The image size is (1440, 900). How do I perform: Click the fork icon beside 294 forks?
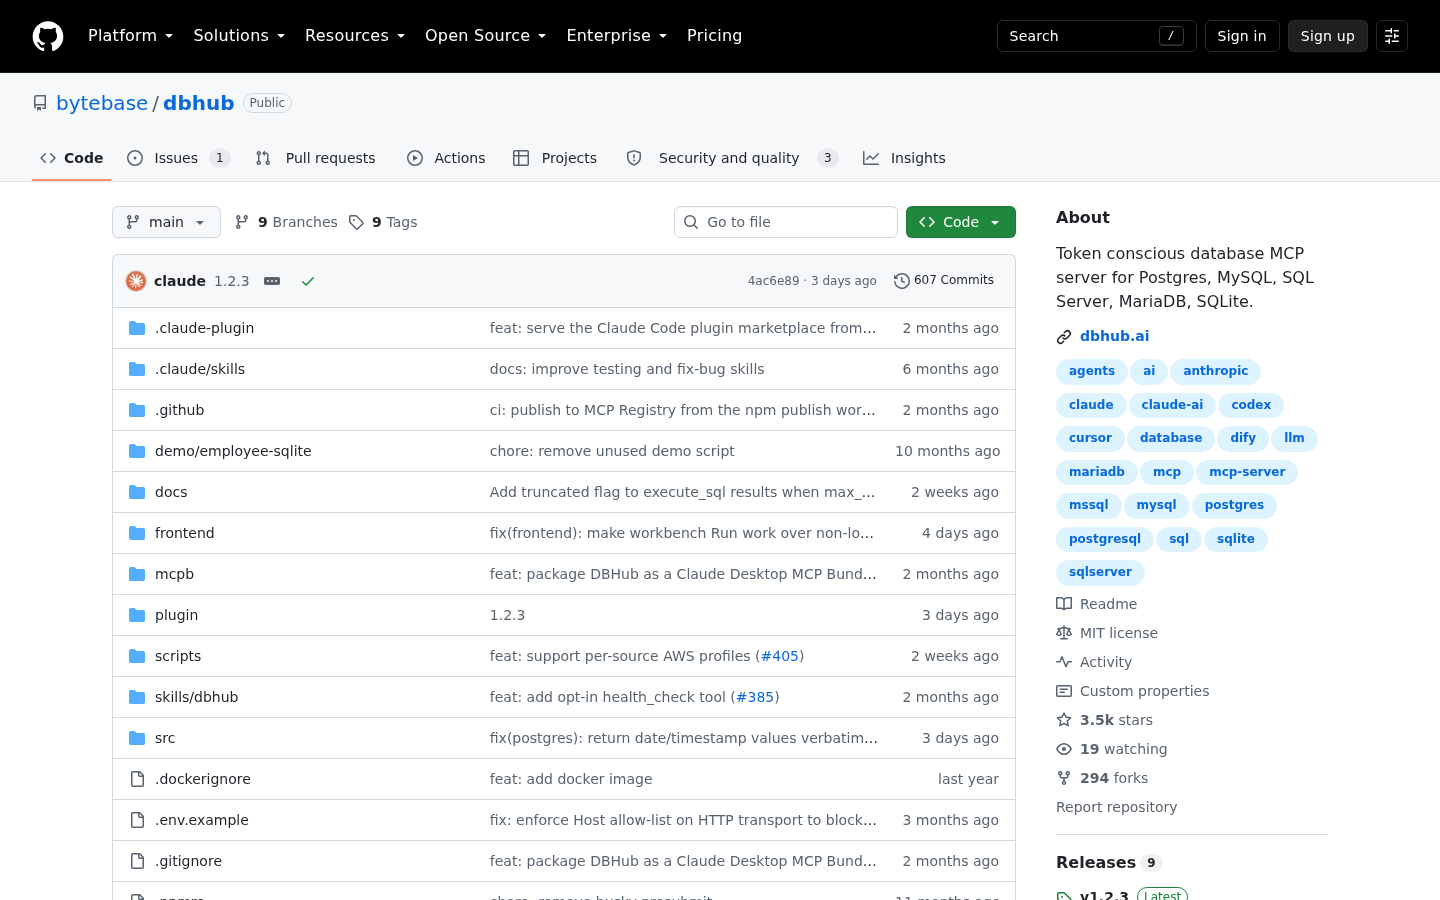[x=1064, y=778]
